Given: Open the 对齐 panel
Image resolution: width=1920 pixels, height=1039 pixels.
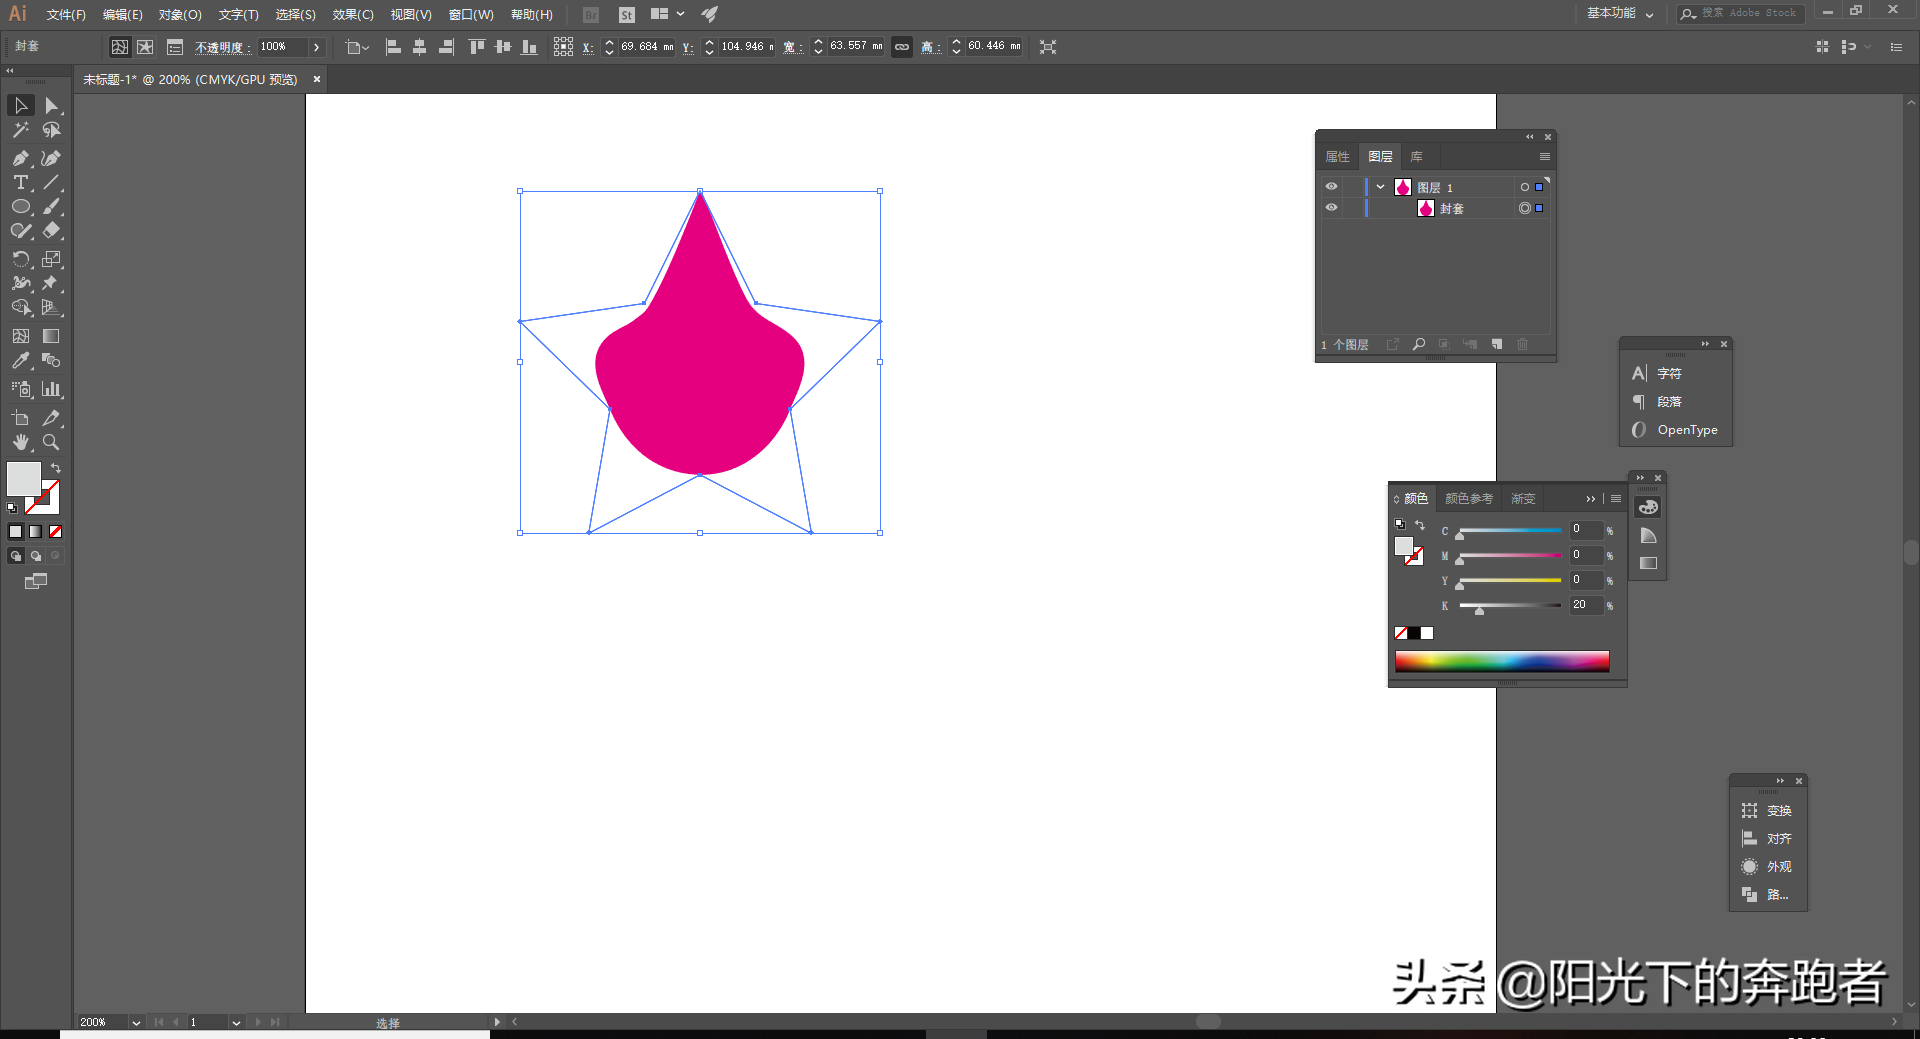Looking at the screenshot, I should (1767, 839).
